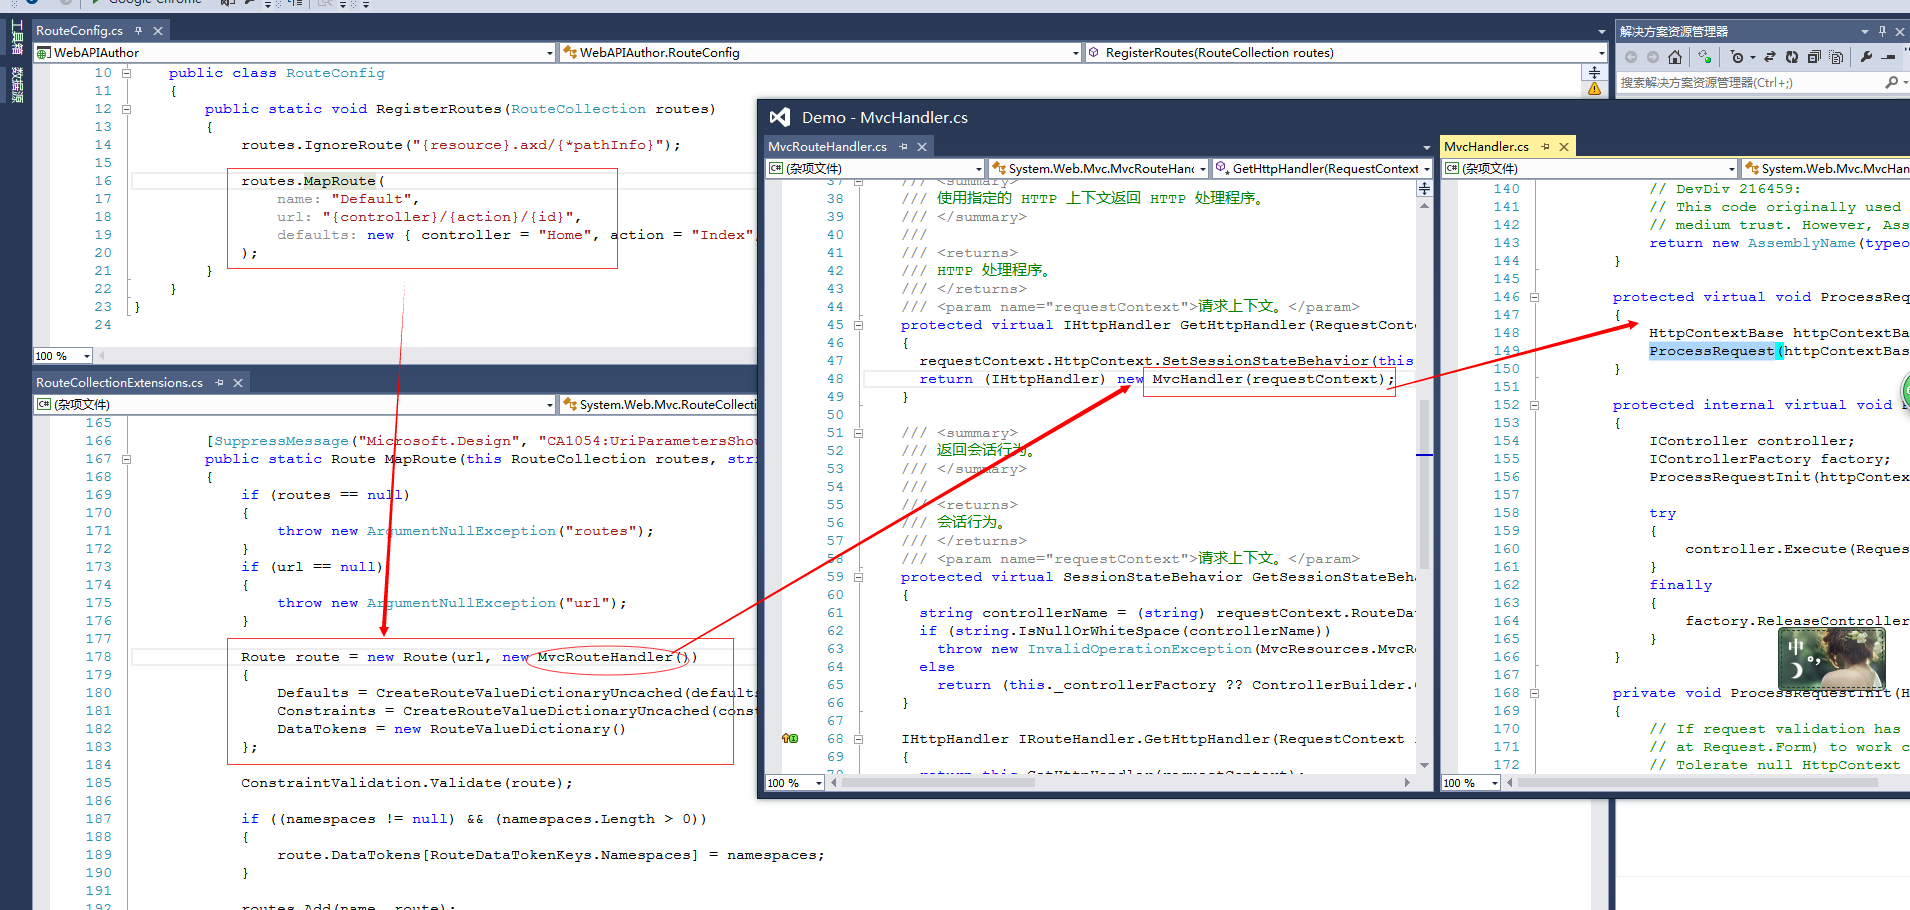Toggle pin on MvcRouteHandler.cs tab
Viewport: 1910px width, 910px height.
(903, 147)
